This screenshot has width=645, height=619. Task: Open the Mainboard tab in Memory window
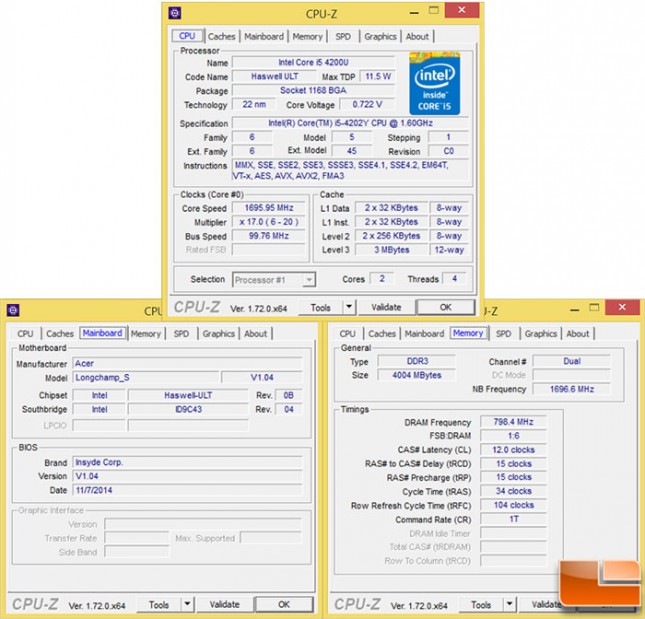click(424, 334)
